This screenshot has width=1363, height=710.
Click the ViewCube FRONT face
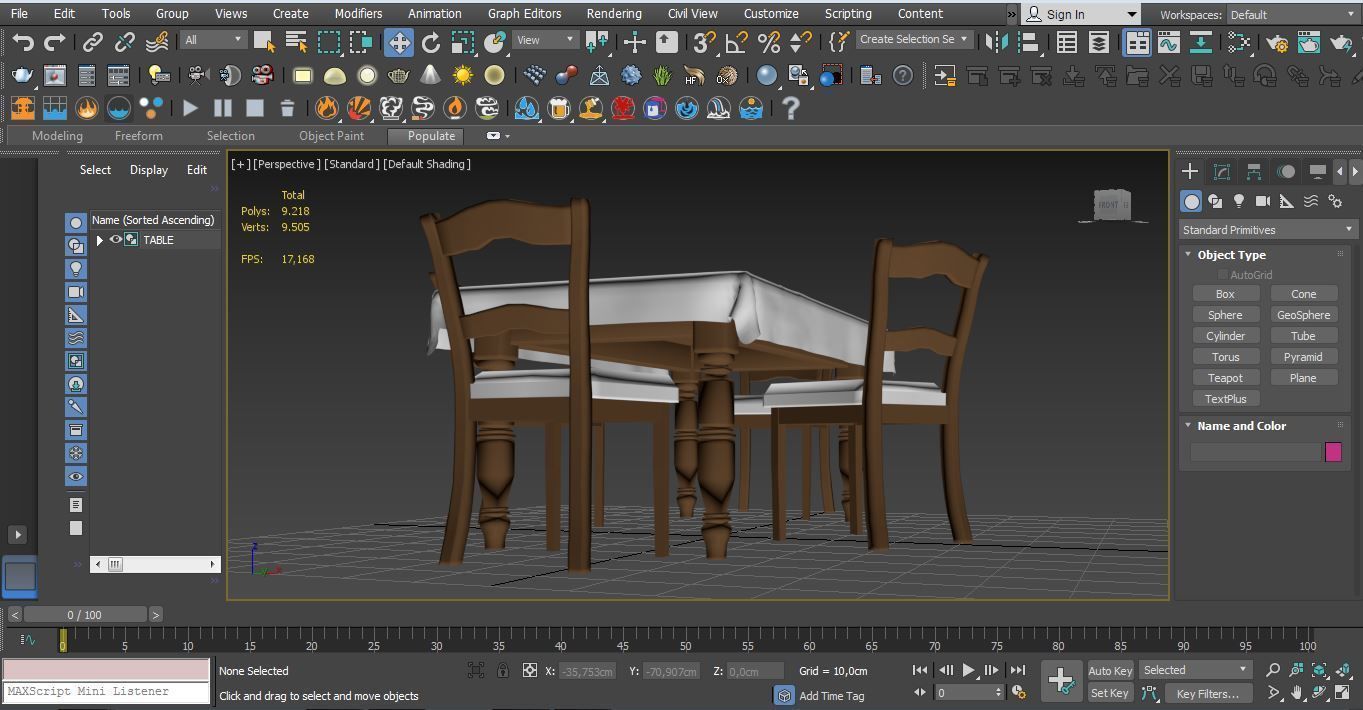(1111, 205)
